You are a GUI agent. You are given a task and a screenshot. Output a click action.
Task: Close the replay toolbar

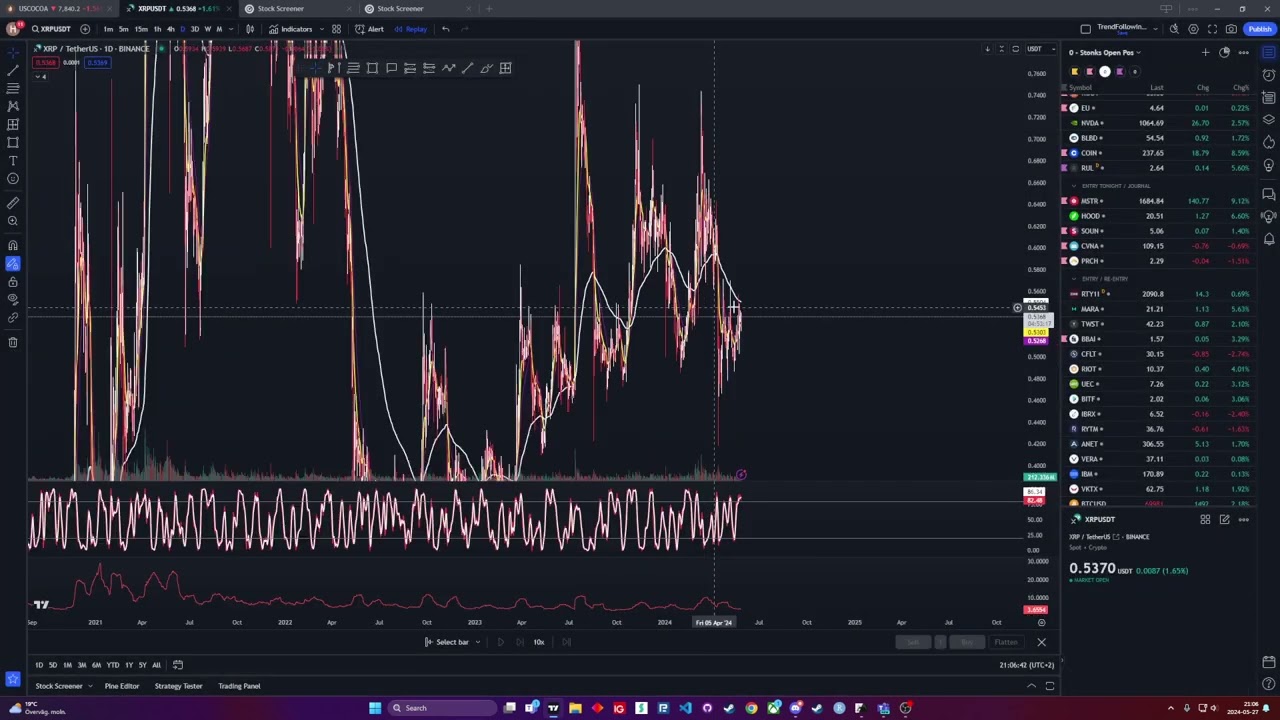[1041, 642]
